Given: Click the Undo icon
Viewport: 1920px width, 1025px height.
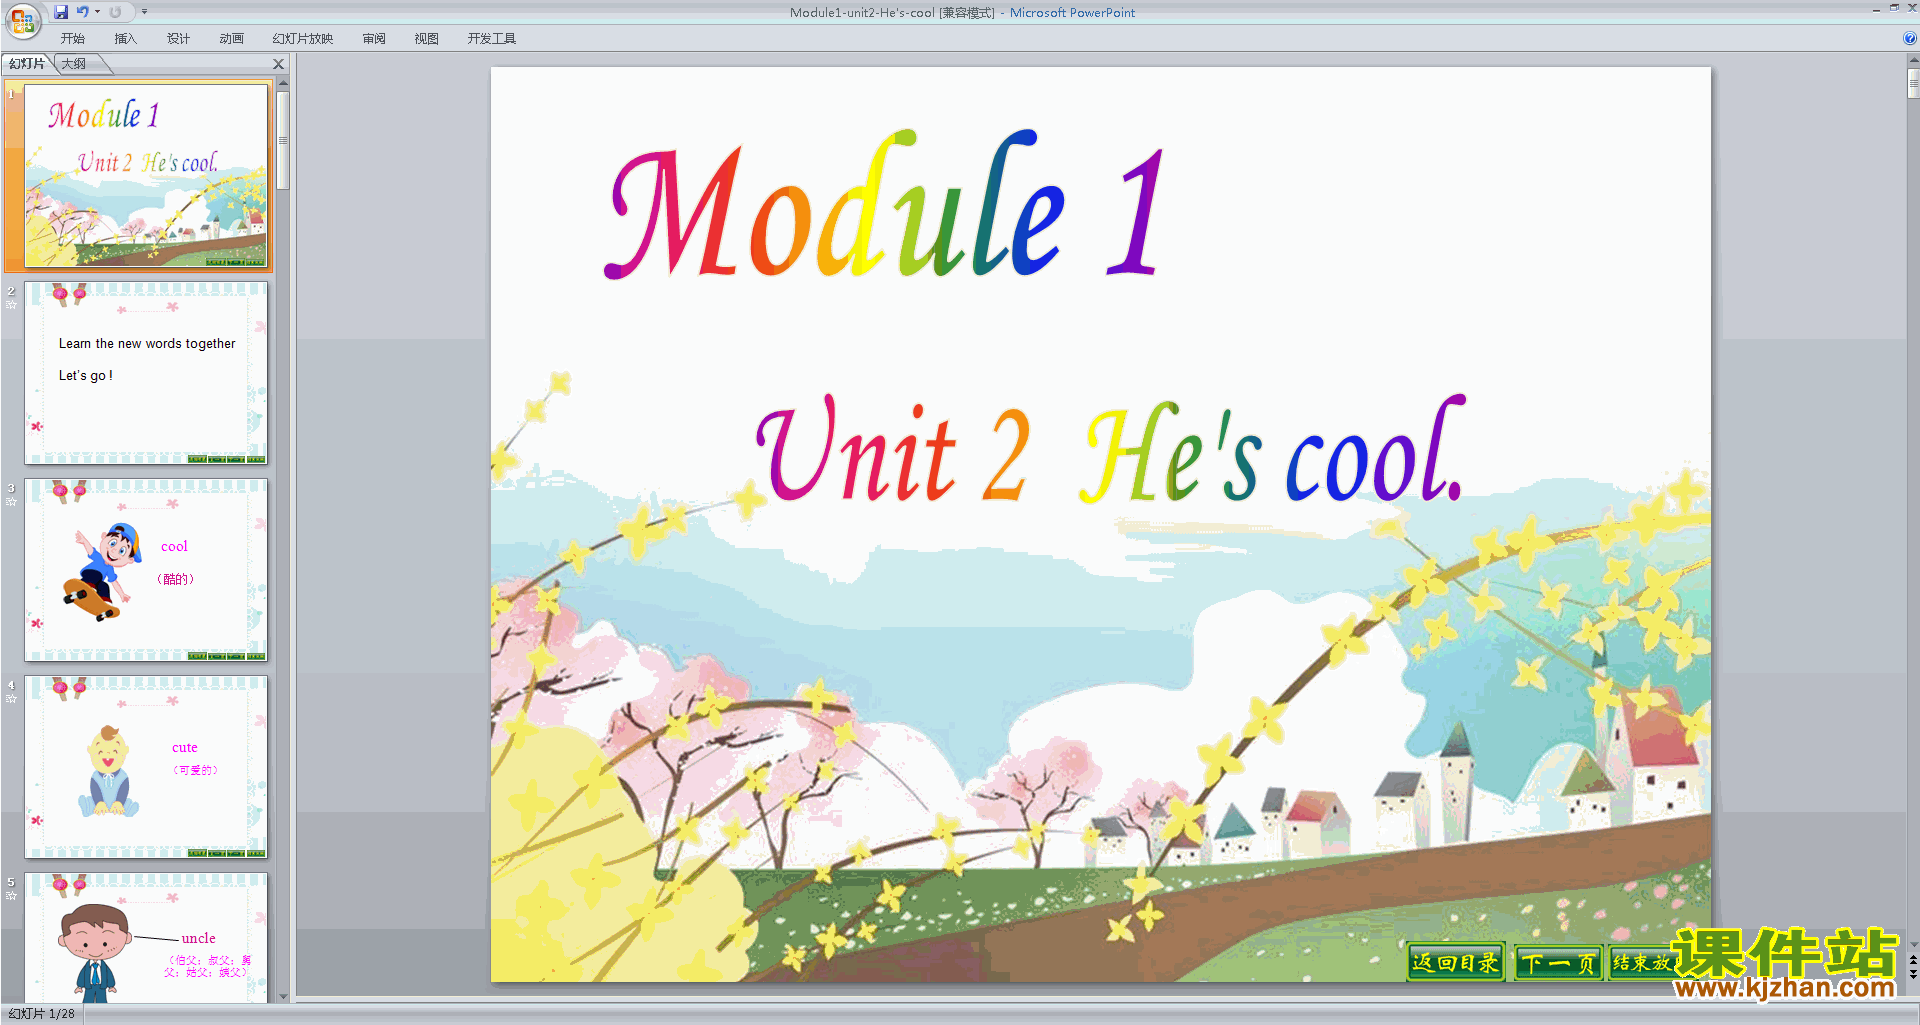Looking at the screenshot, I should [83, 12].
